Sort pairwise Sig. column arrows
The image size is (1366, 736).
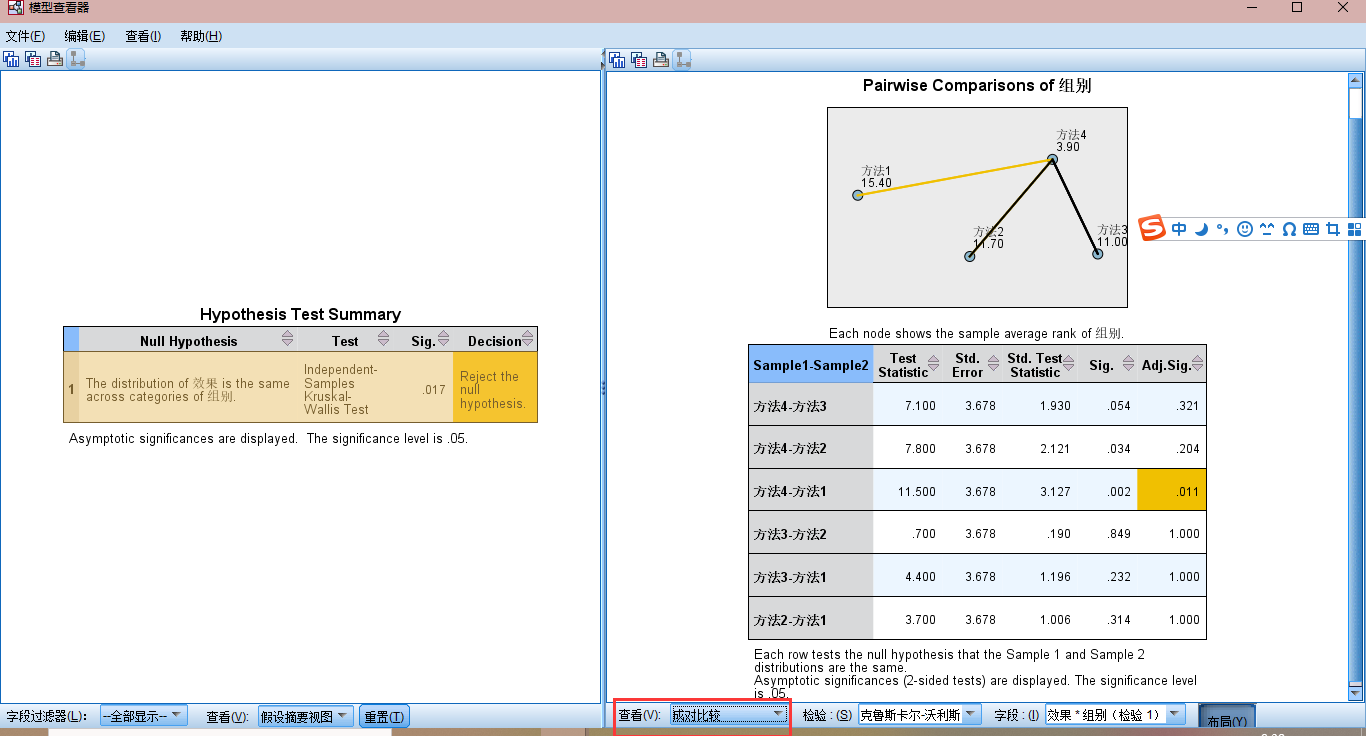click(x=1128, y=363)
